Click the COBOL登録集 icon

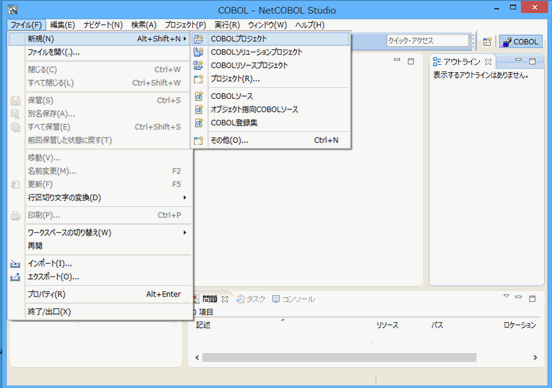(199, 123)
